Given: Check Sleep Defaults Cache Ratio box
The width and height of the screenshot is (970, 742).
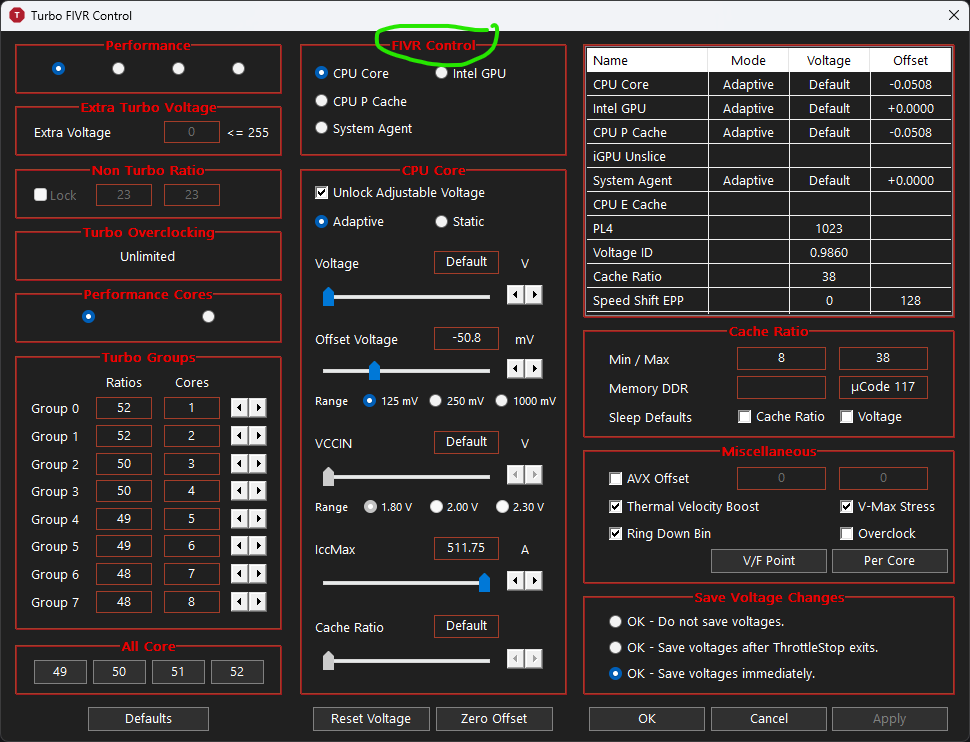Looking at the screenshot, I should click(x=745, y=416).
